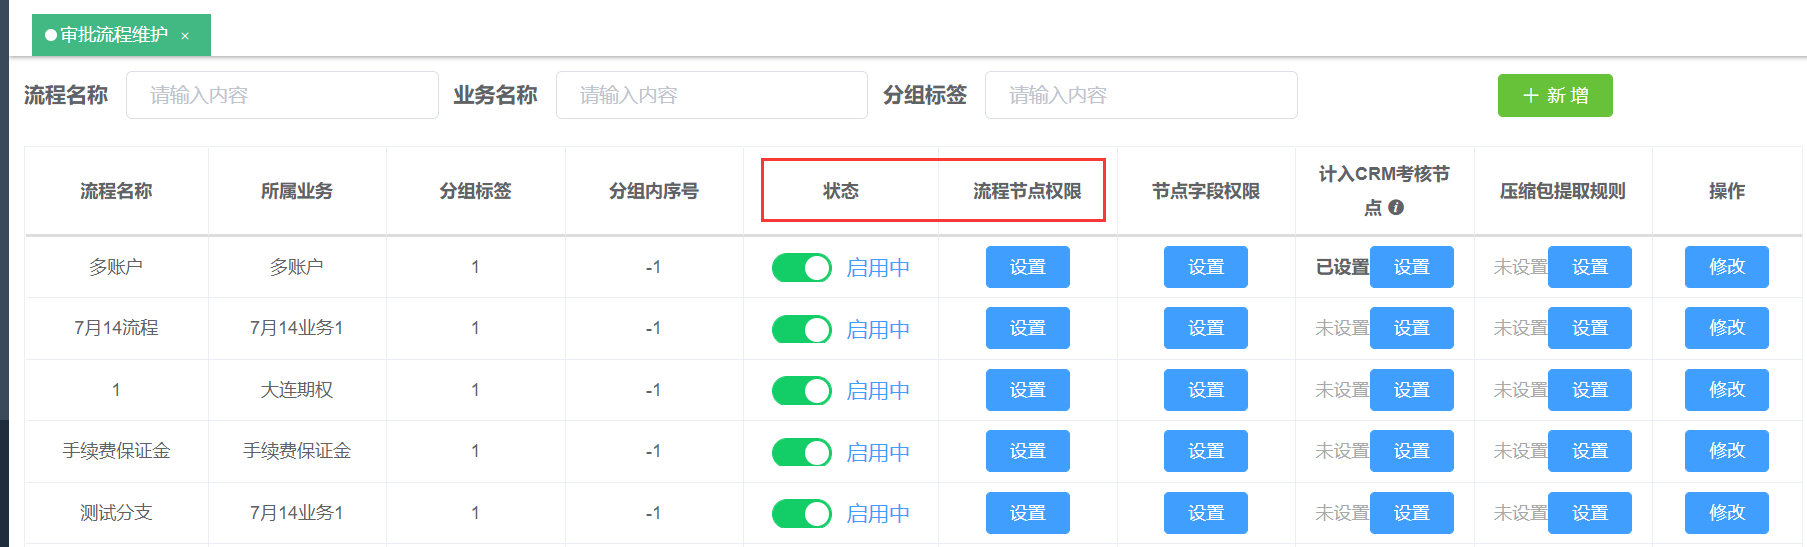Click CRM考核节点 设置 in 大连期权 row
1807x547 pixels.
1412,390
